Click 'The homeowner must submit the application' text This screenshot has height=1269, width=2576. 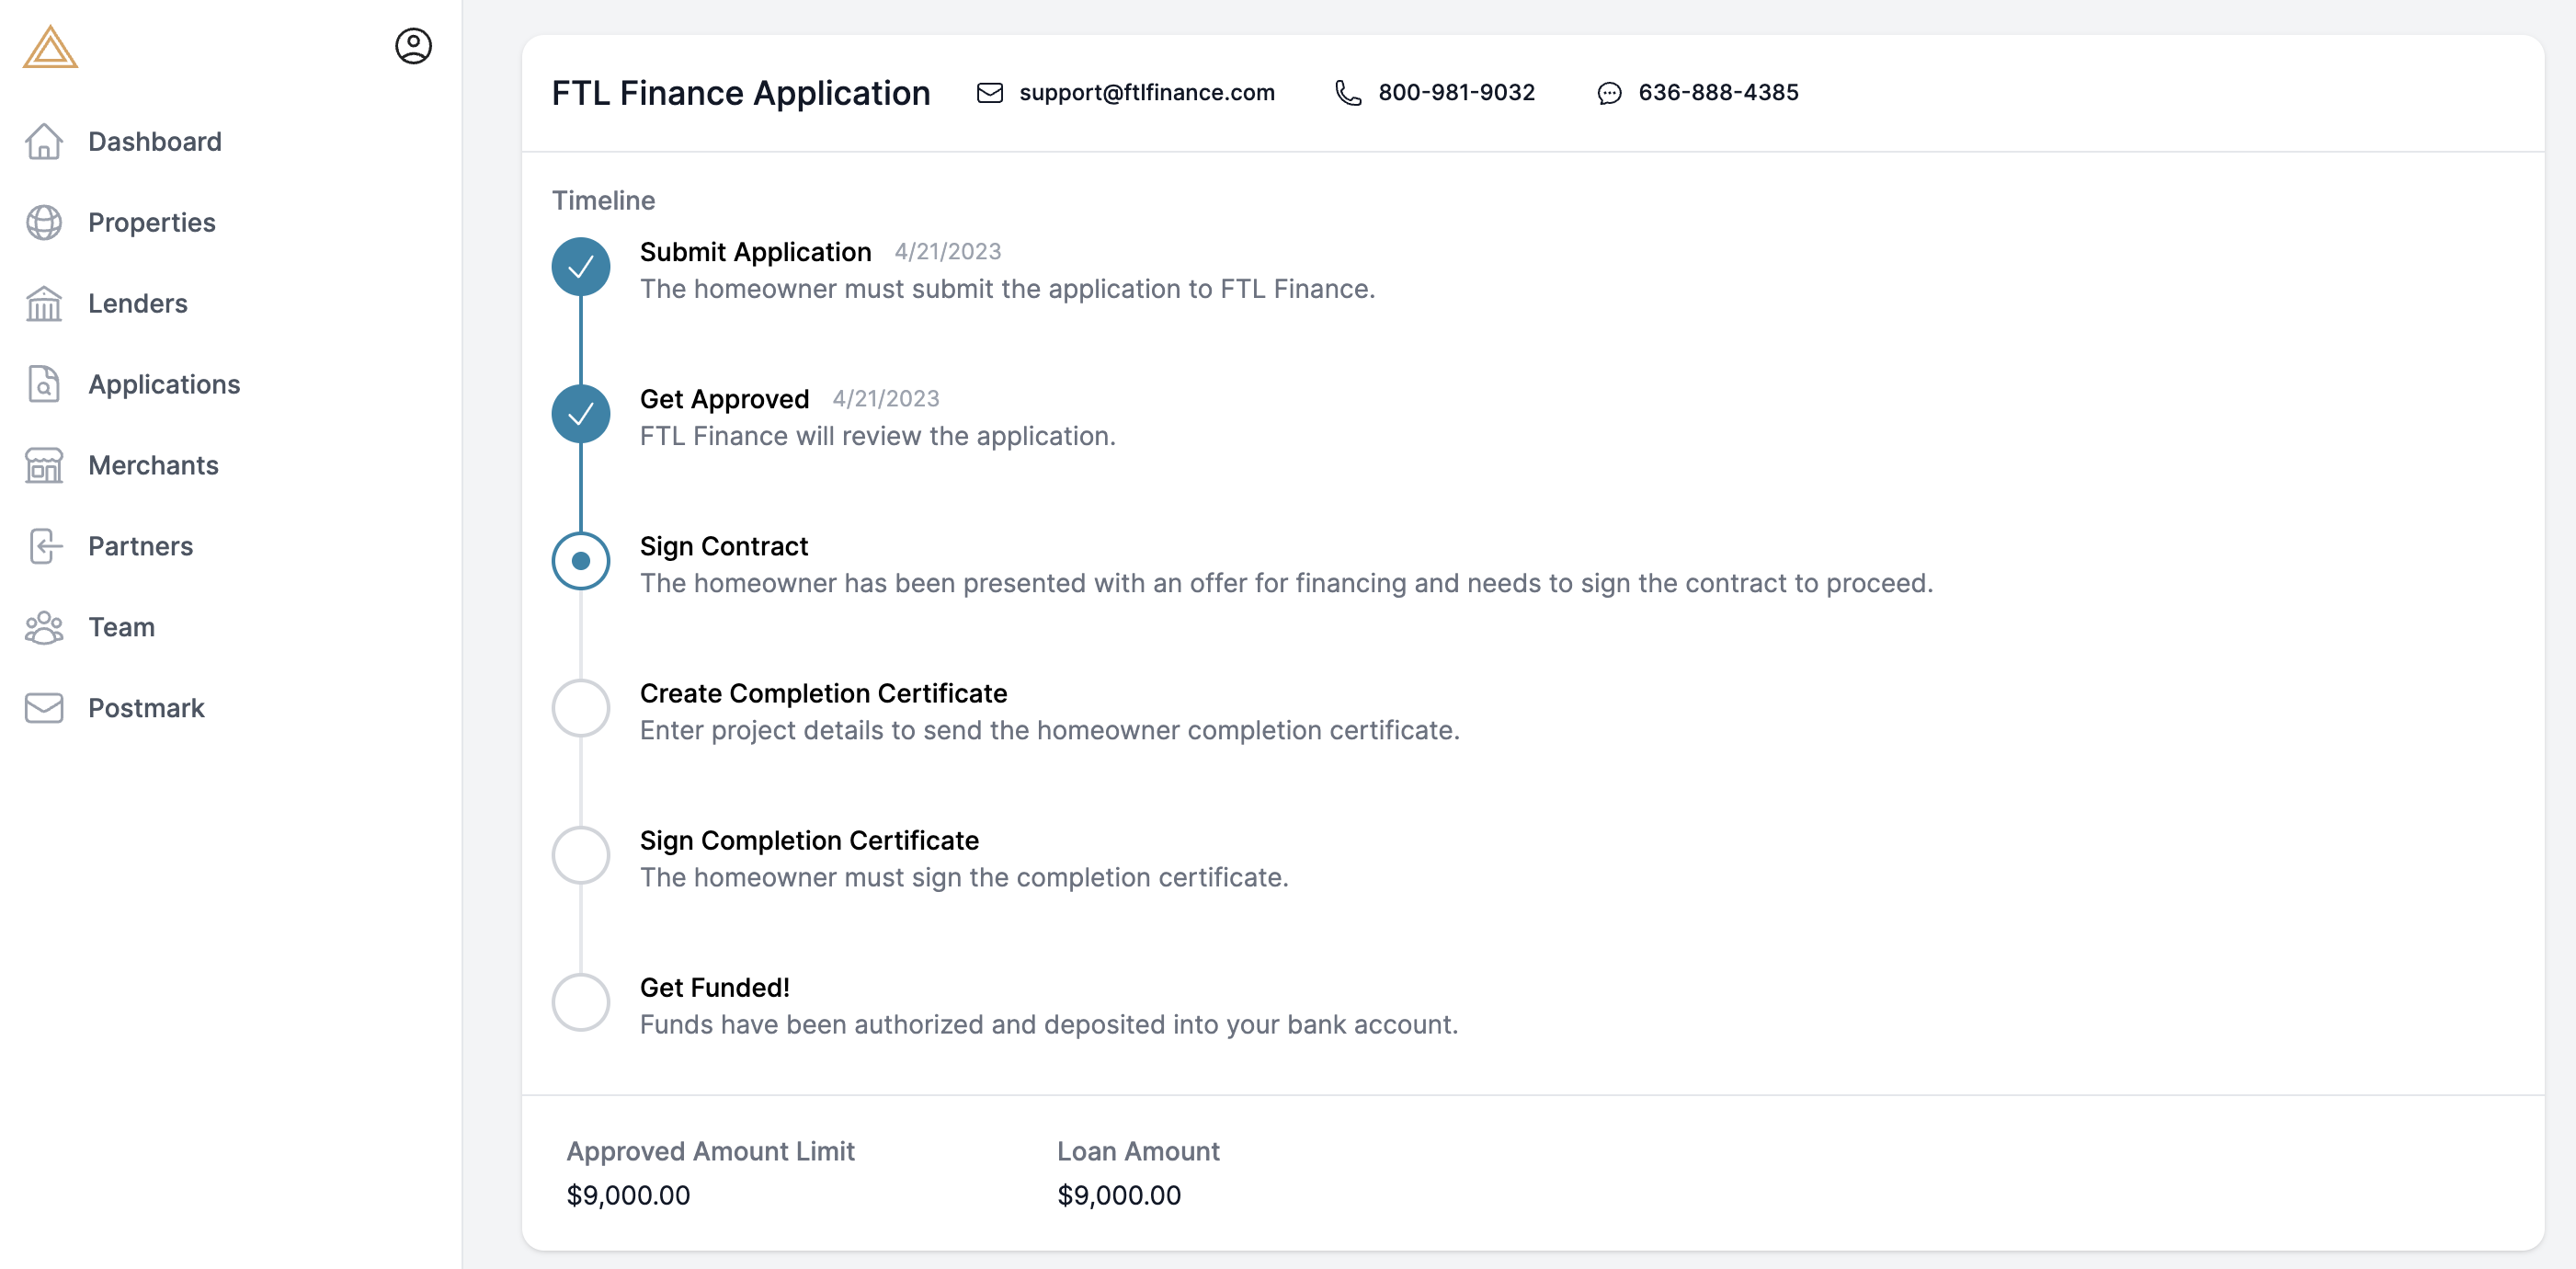click(x=1007, y=290)
